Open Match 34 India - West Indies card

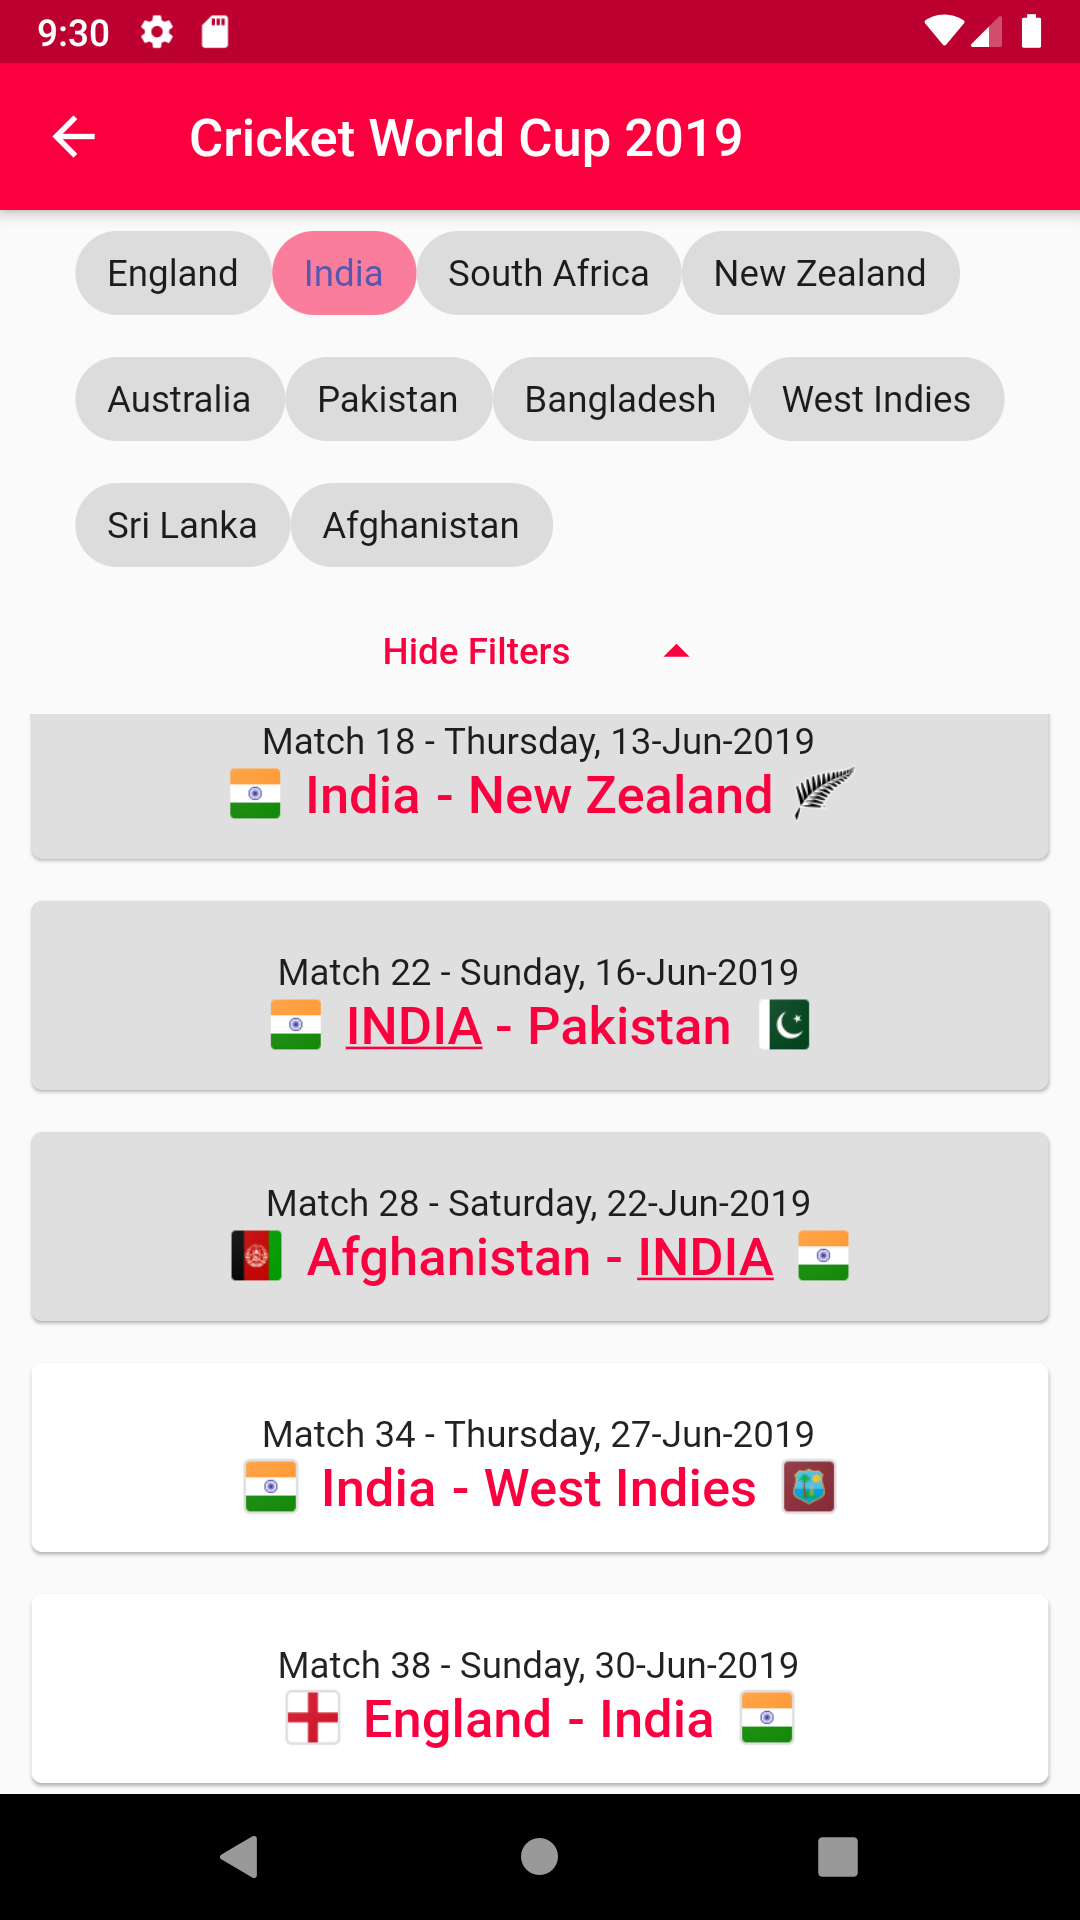[x=540, y=1458]
